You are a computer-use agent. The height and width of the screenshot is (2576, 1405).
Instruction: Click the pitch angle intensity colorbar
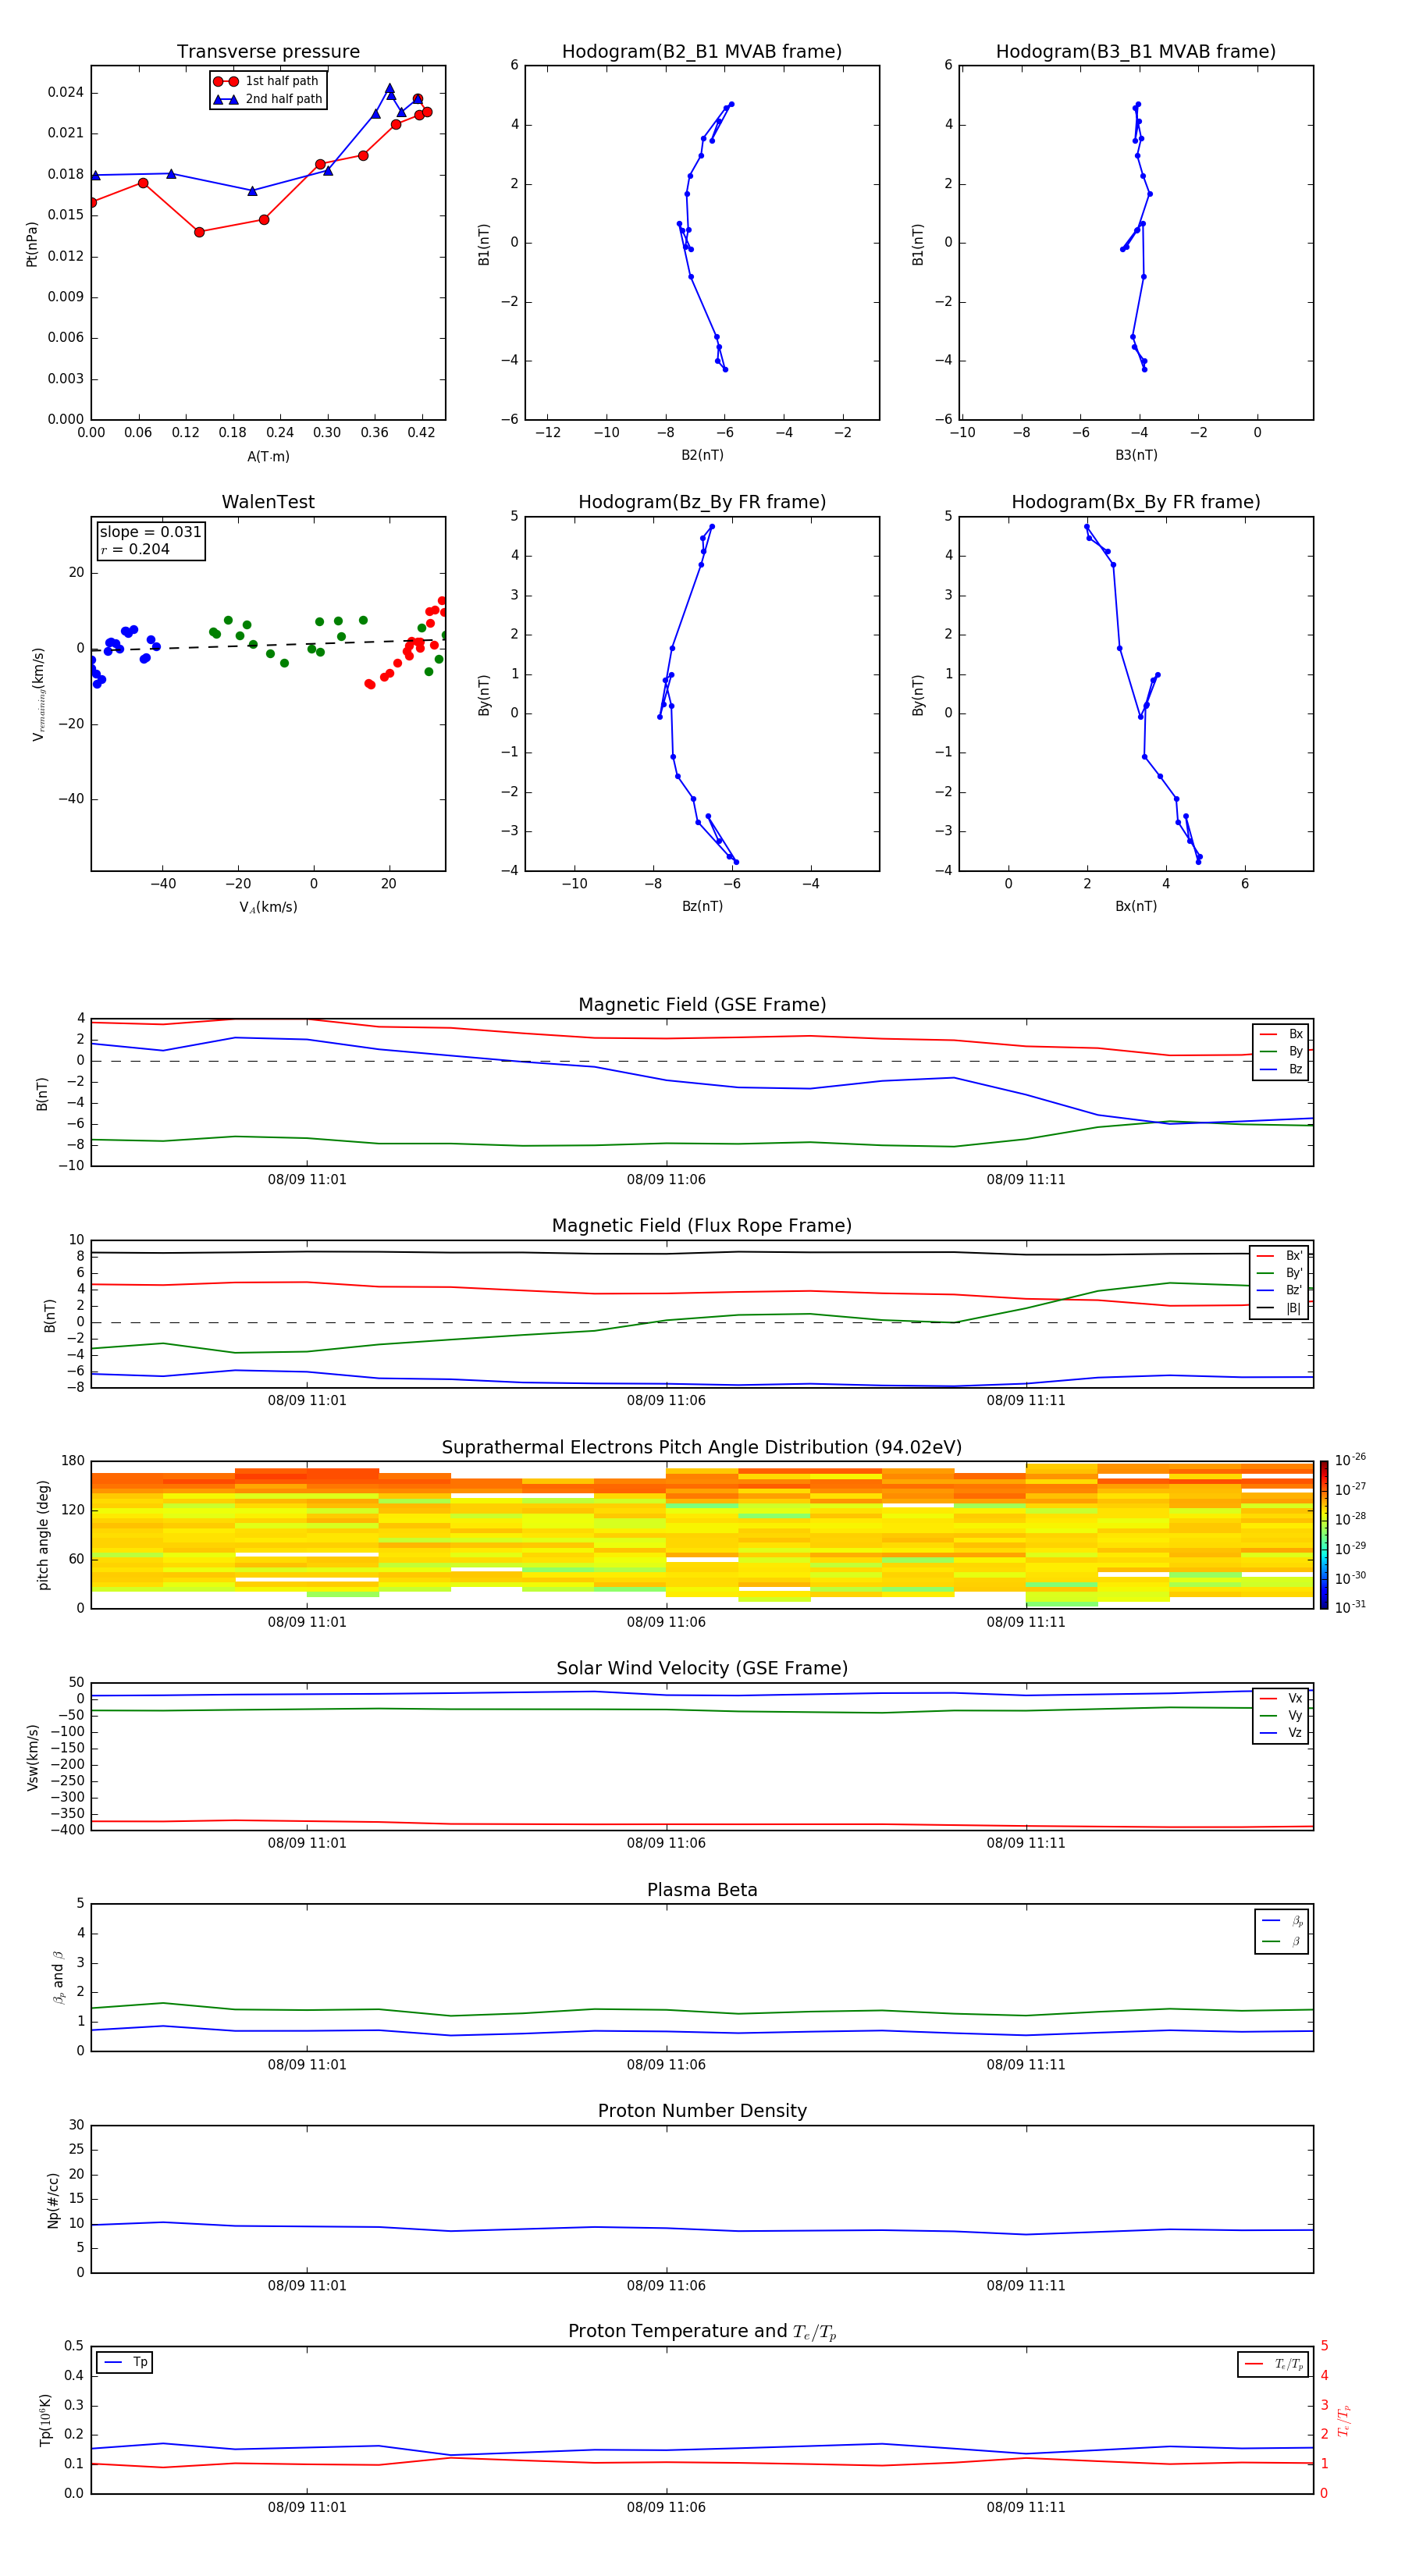(1324, 1535)
